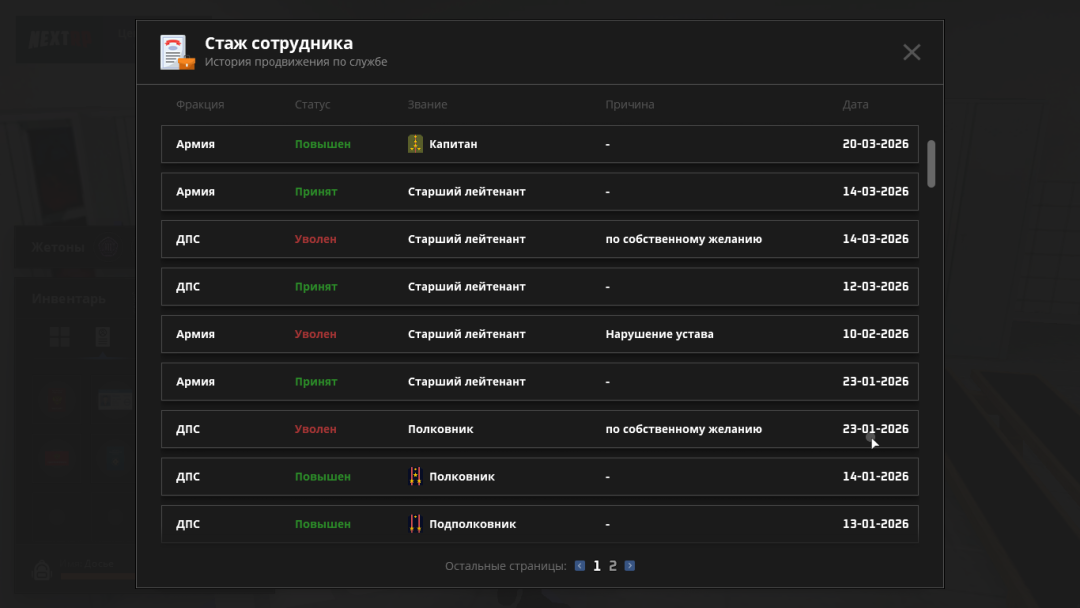Click the date 10-02-2026
The width and height of the screenshot is (1080, 608).
(x=875, y=334)
